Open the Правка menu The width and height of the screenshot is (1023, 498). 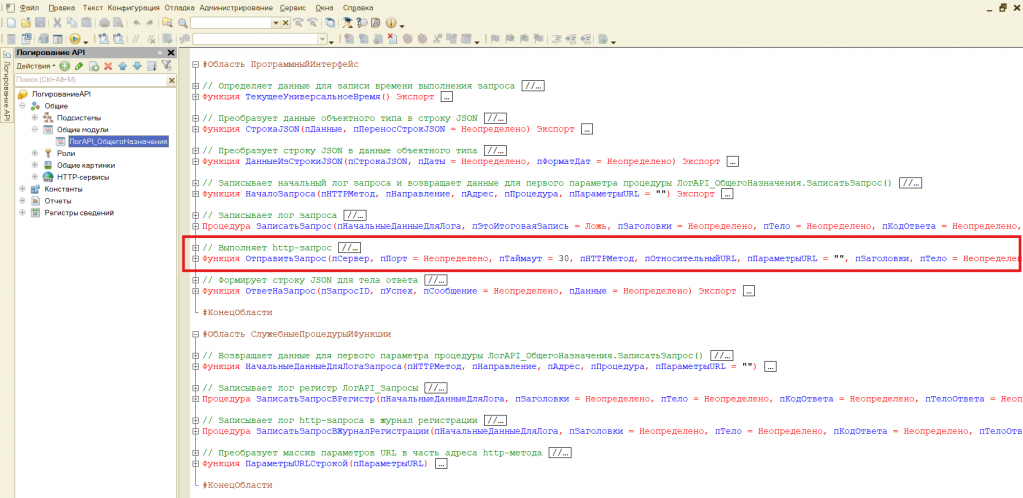[x=61, y=7]
